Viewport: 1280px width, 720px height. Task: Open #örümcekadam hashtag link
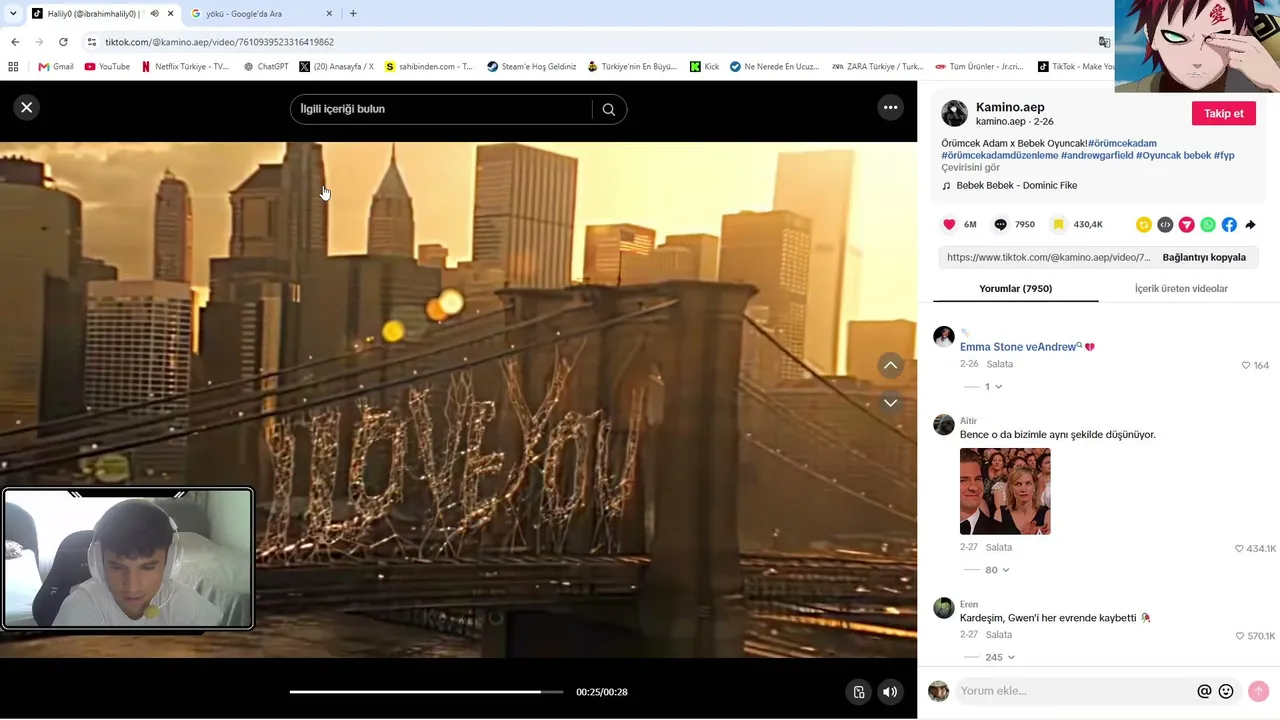pos(1122,143)
